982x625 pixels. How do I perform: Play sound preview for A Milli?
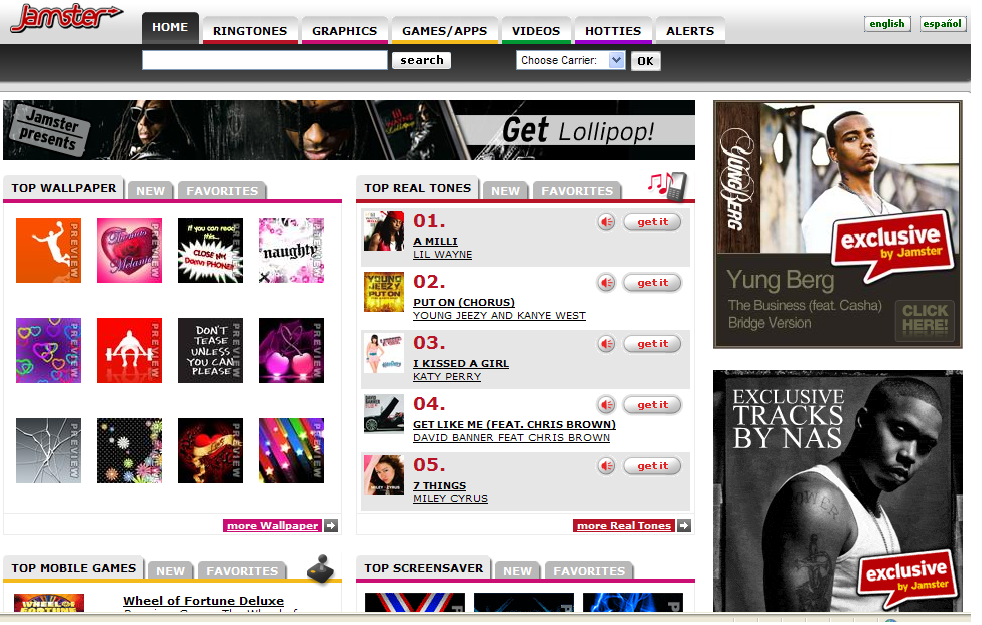[606, 222]
